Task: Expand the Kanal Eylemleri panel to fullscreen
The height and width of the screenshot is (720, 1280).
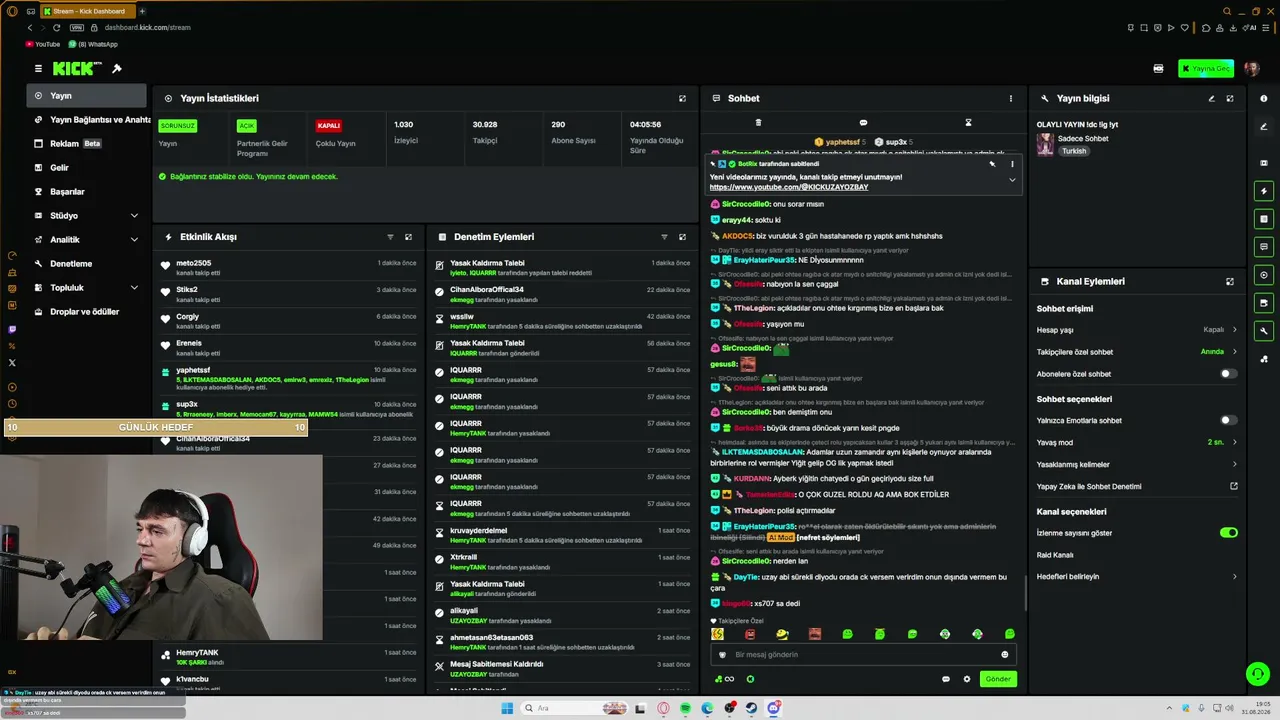Action: click(x=1230, y=282)
